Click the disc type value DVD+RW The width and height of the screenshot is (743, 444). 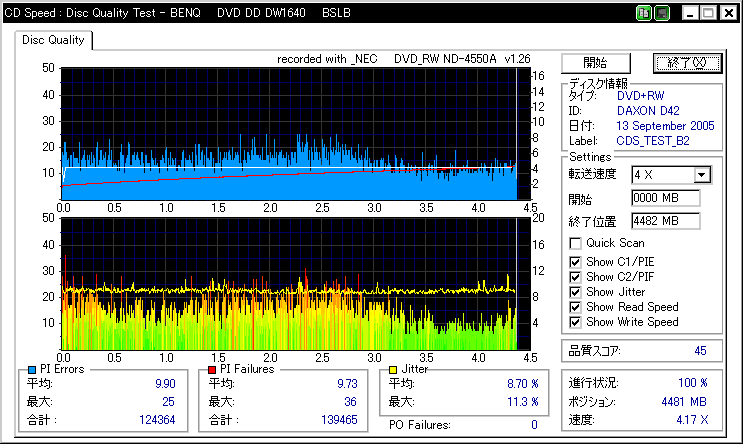(x=641, y=96)
